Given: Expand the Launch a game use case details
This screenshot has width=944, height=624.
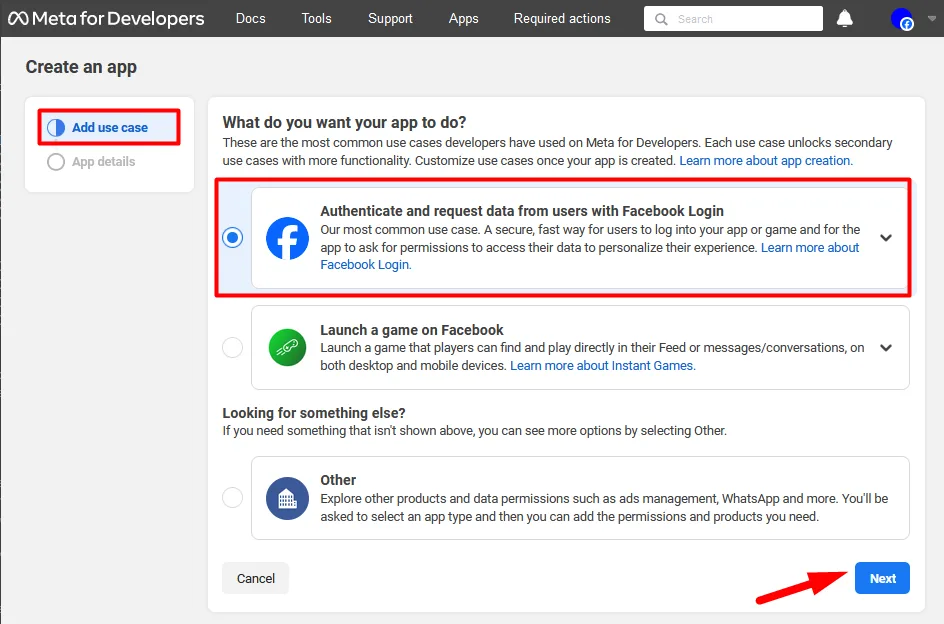Looking at the screenshot, I should pos(885,347).
